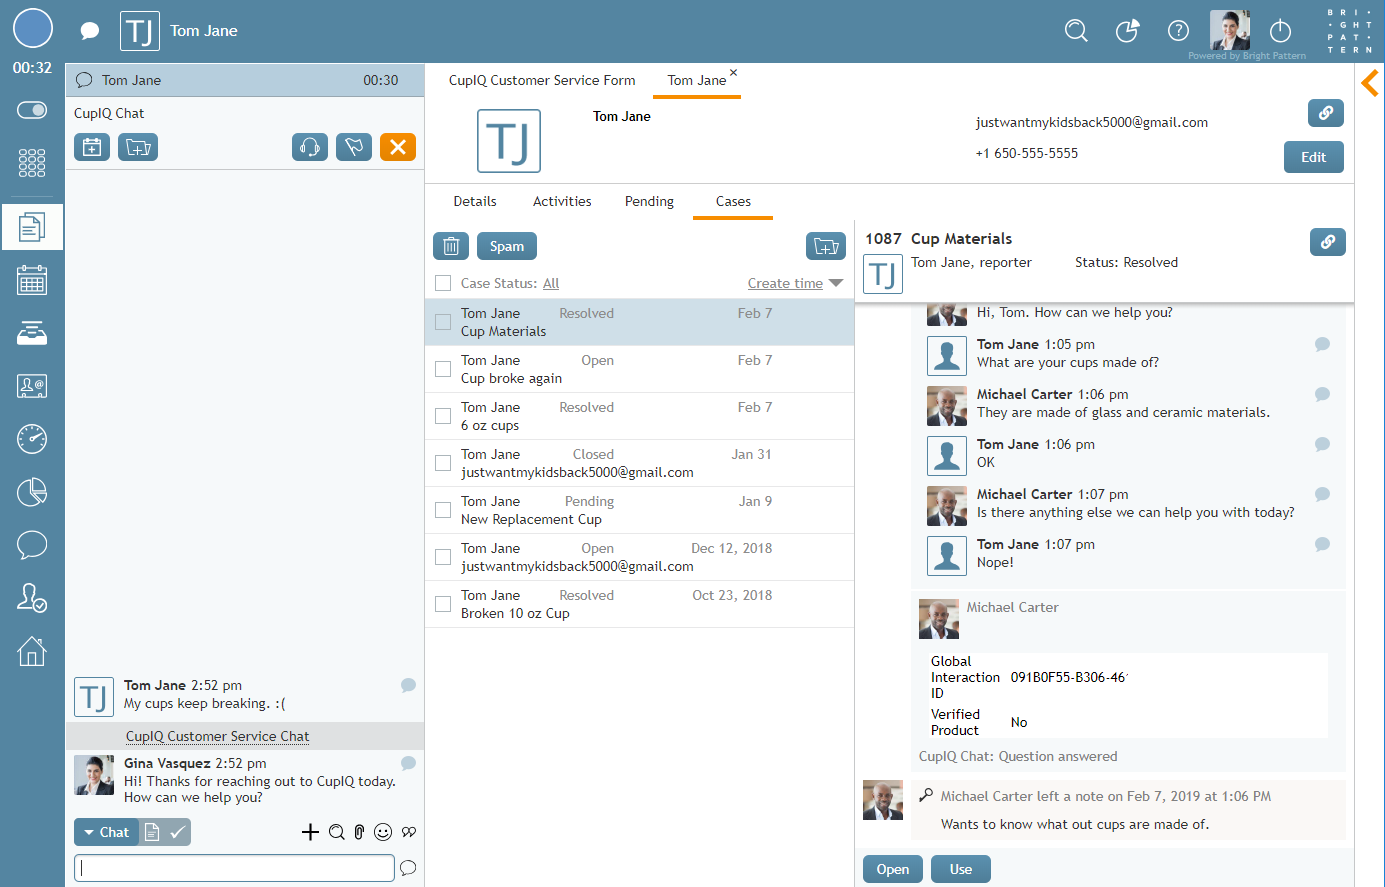Image resolution: width=1385 pixels, height=887 pixels.
Task: Open the dashboard gauge sidebar icon
Action: click(x=32, y=439)
